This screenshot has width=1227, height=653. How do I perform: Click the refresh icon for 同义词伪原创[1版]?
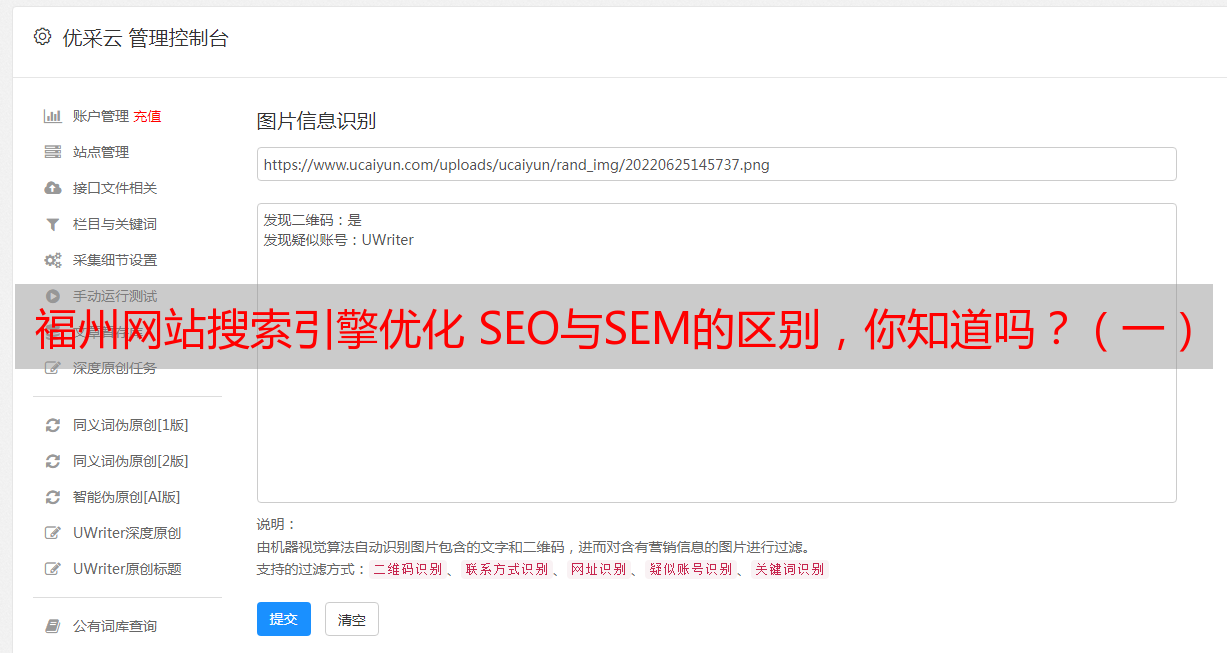point(53,425)
